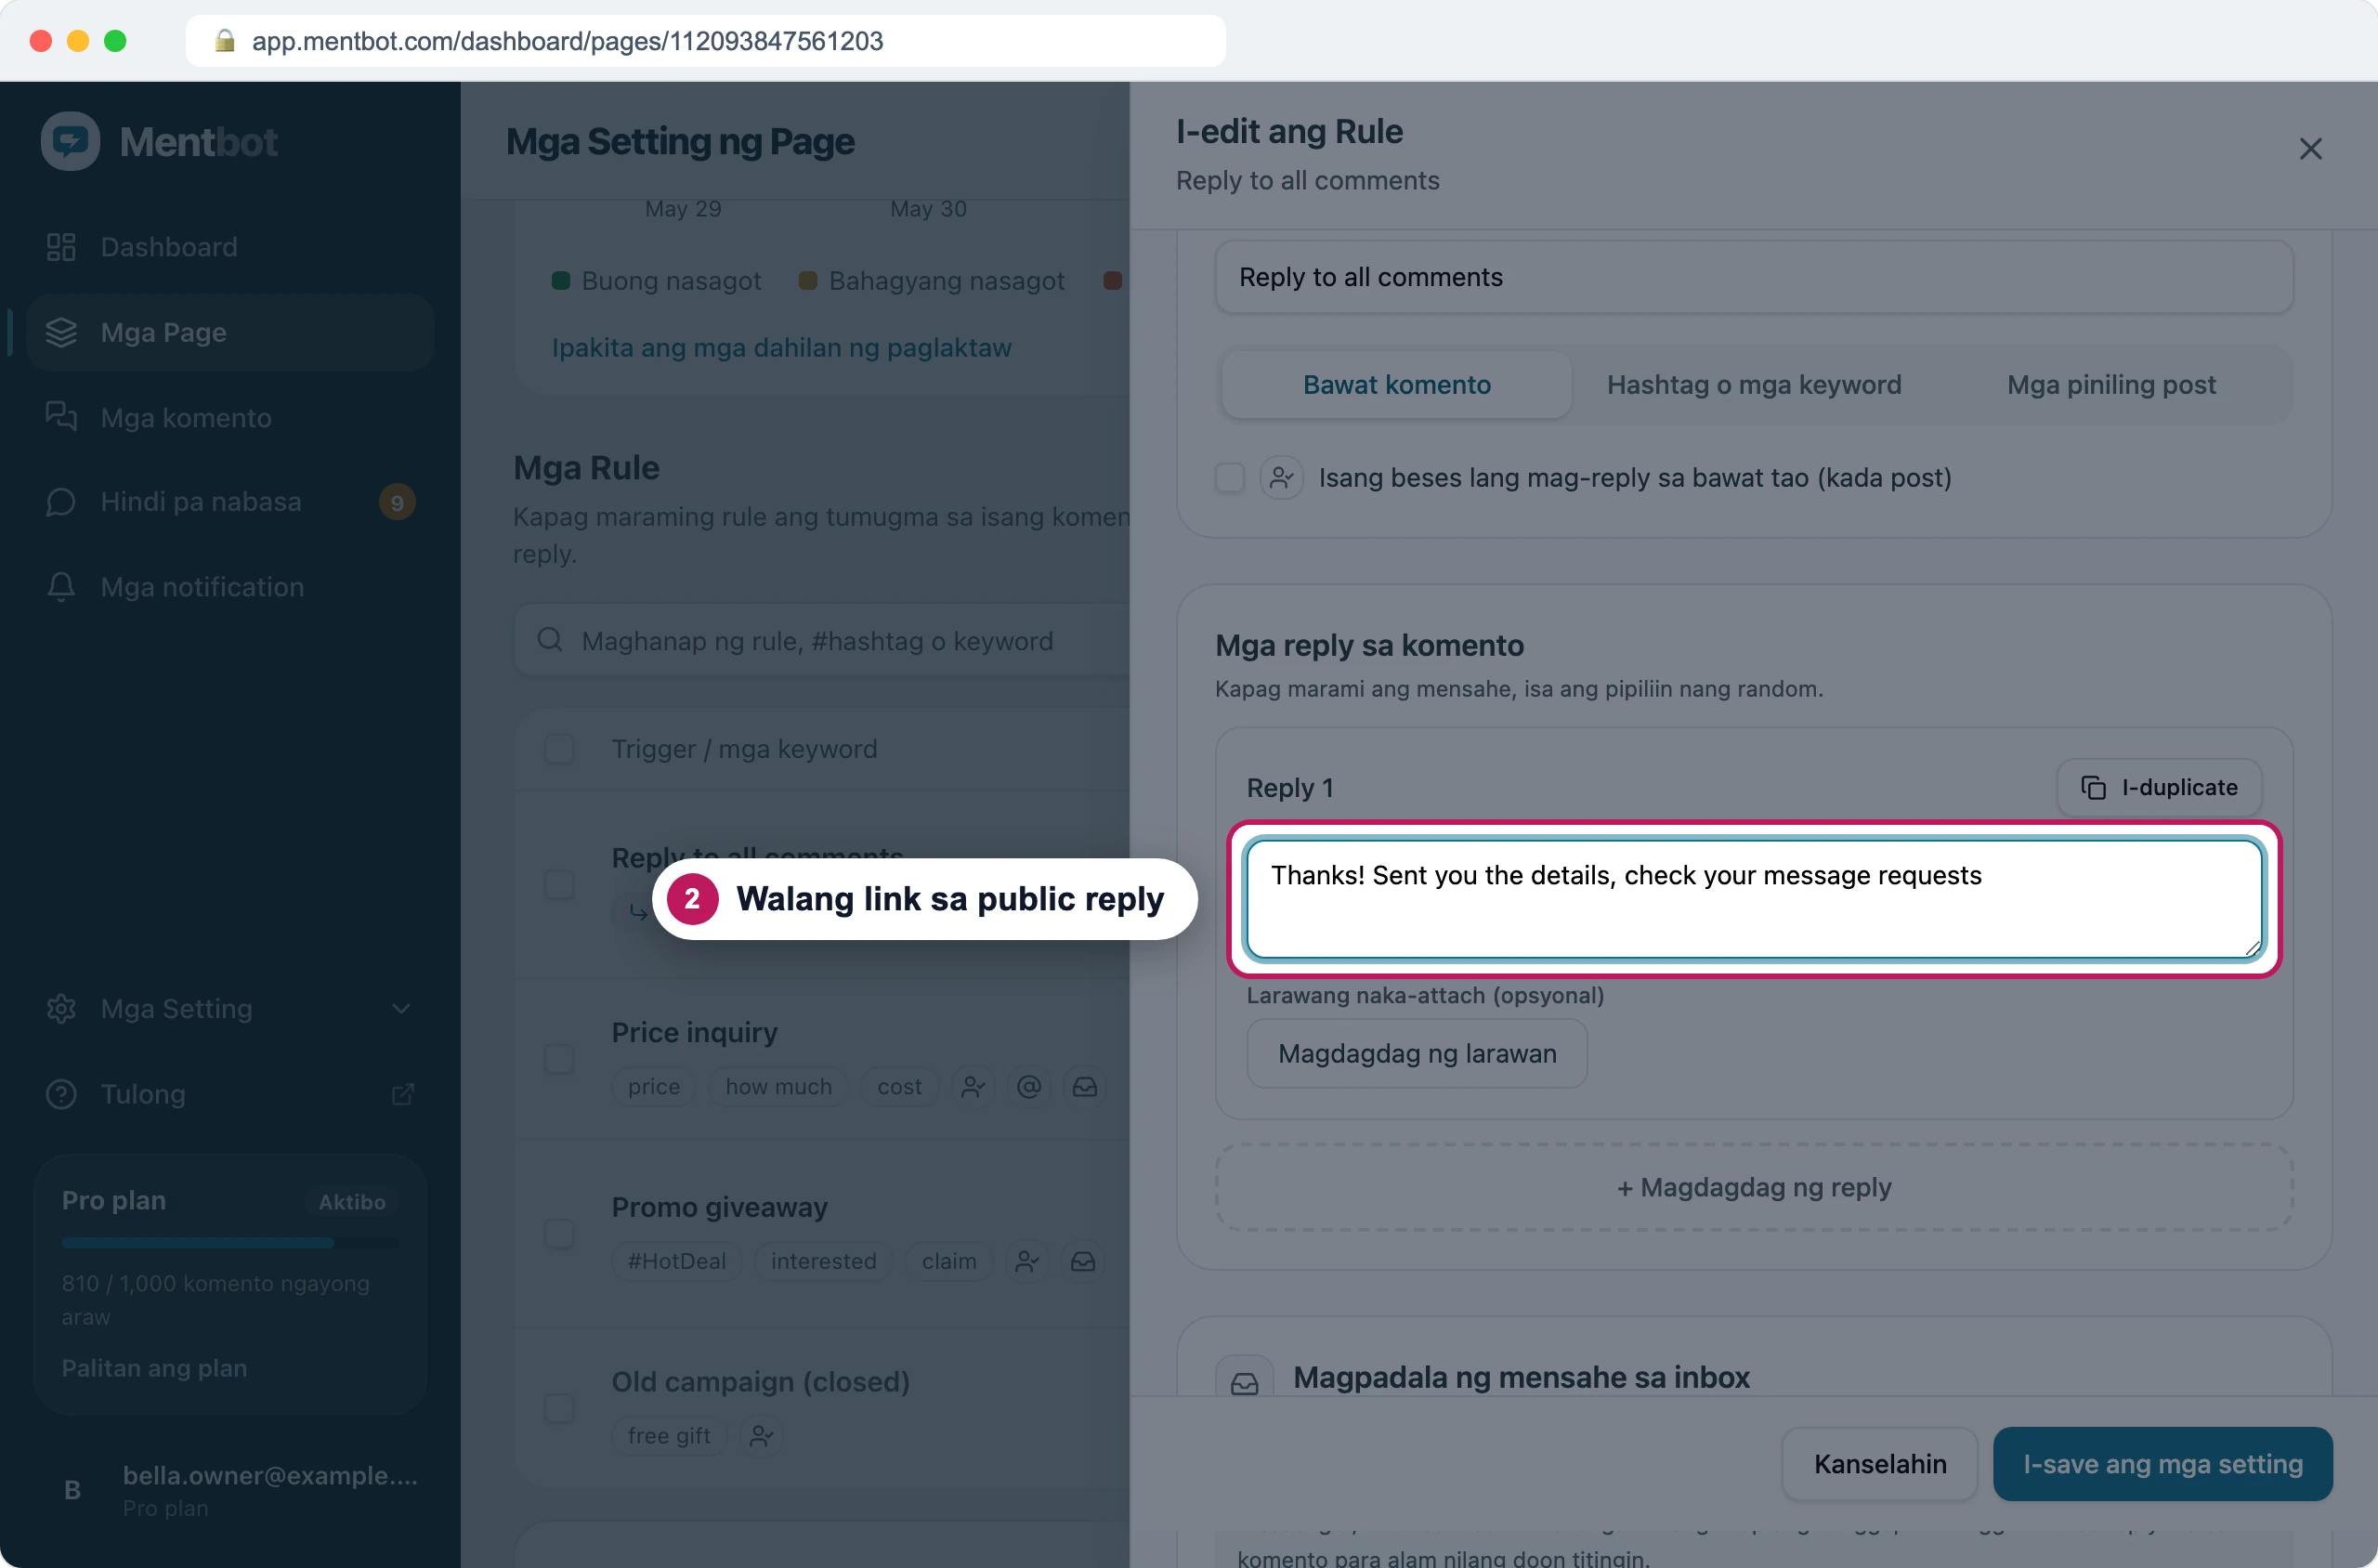Tick the select-all checkbox beside Trigger header
Image resolution: width=2378 pixels, height=1568 pixels.
click(x=559, y=749)
